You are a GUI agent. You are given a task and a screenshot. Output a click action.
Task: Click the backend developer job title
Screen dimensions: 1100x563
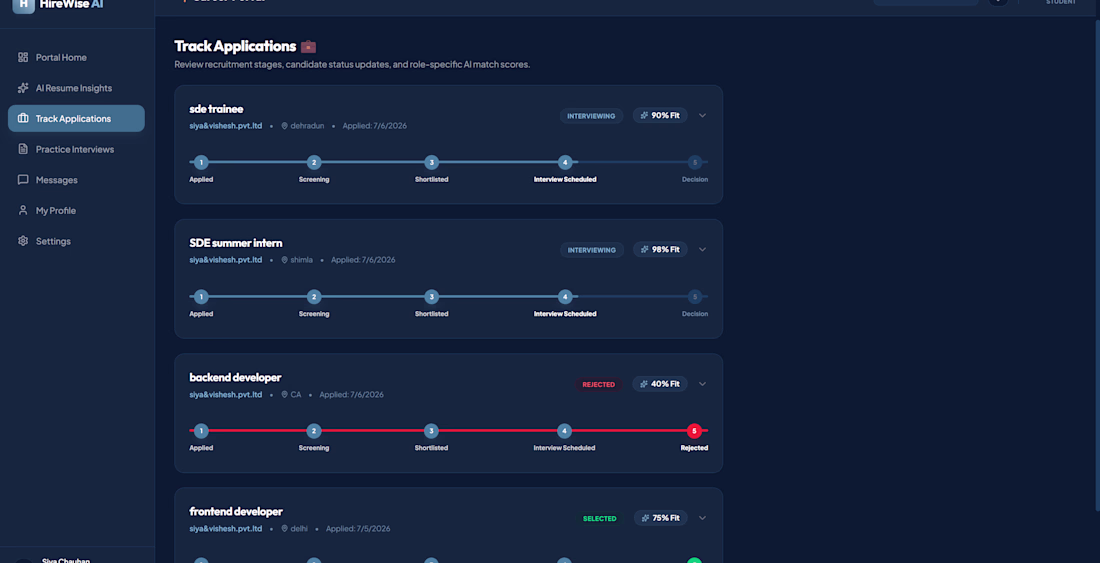coord(235,377)
